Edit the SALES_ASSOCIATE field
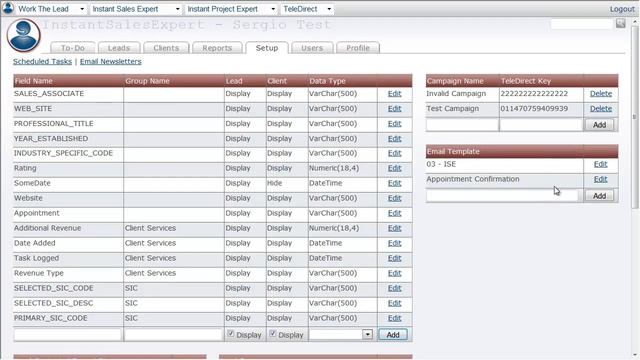 pos(394,93)
